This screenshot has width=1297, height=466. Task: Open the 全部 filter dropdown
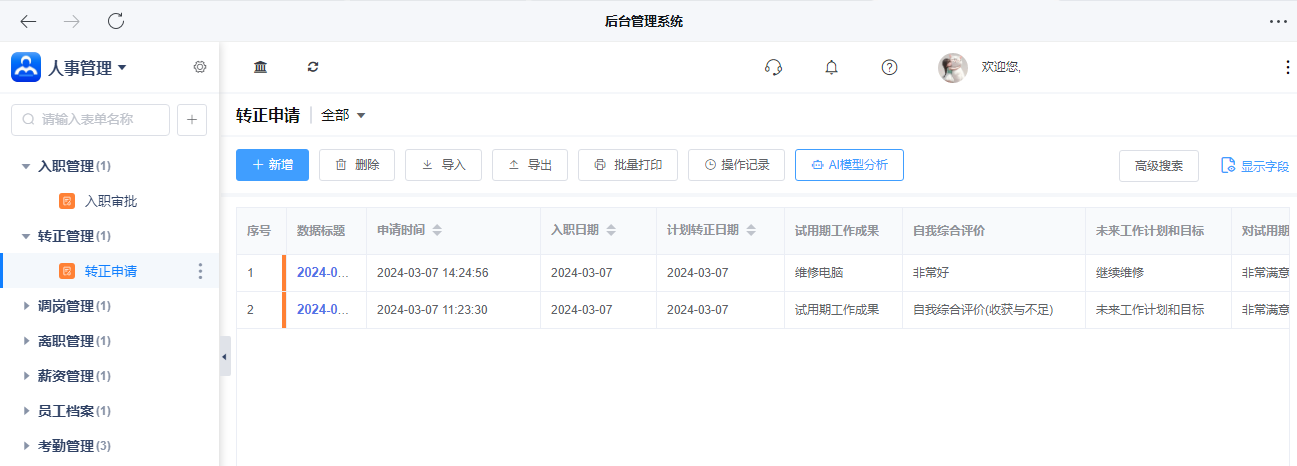click(x=343, y=115)
